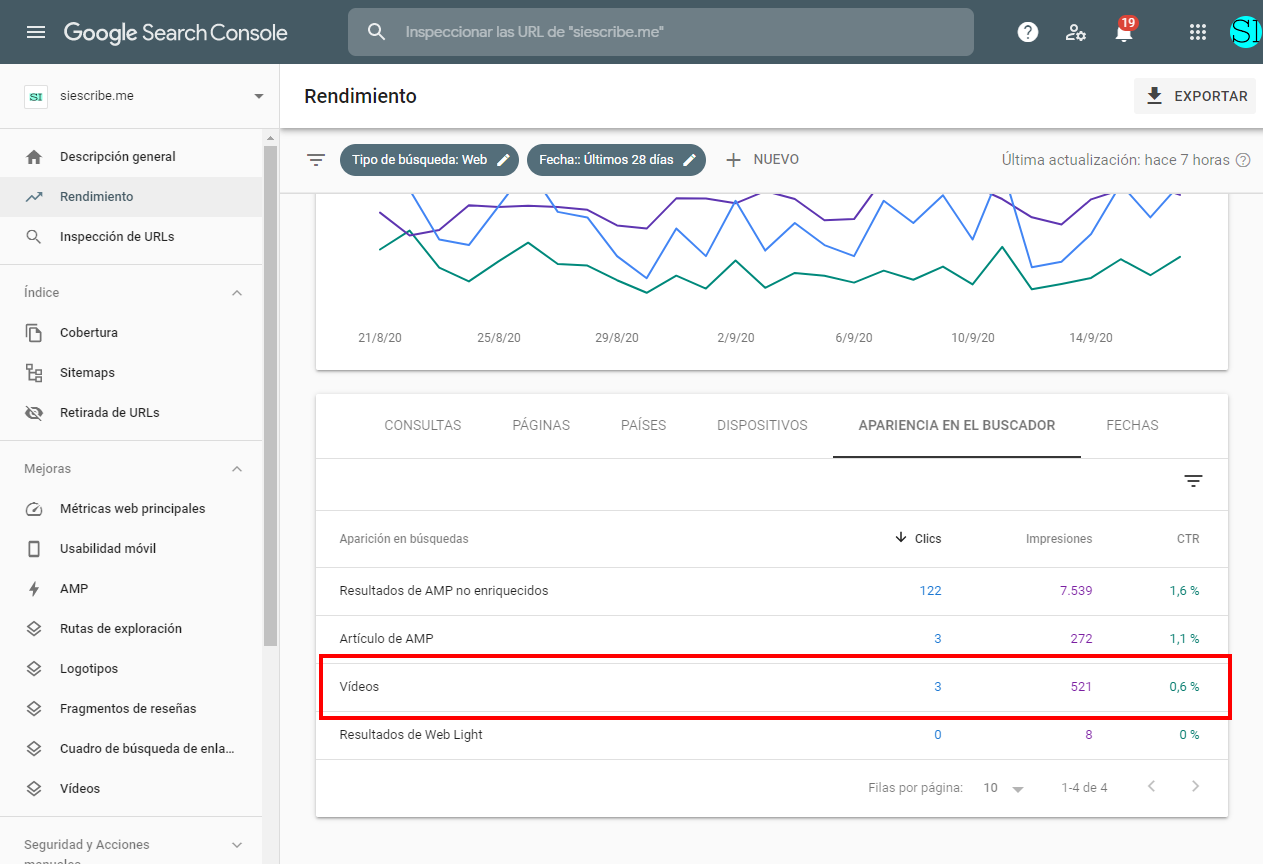This screenshot has height=864, width=1263.
Task: Click crossed-eye icon beside Retirada de URLs
Action: 34,413
